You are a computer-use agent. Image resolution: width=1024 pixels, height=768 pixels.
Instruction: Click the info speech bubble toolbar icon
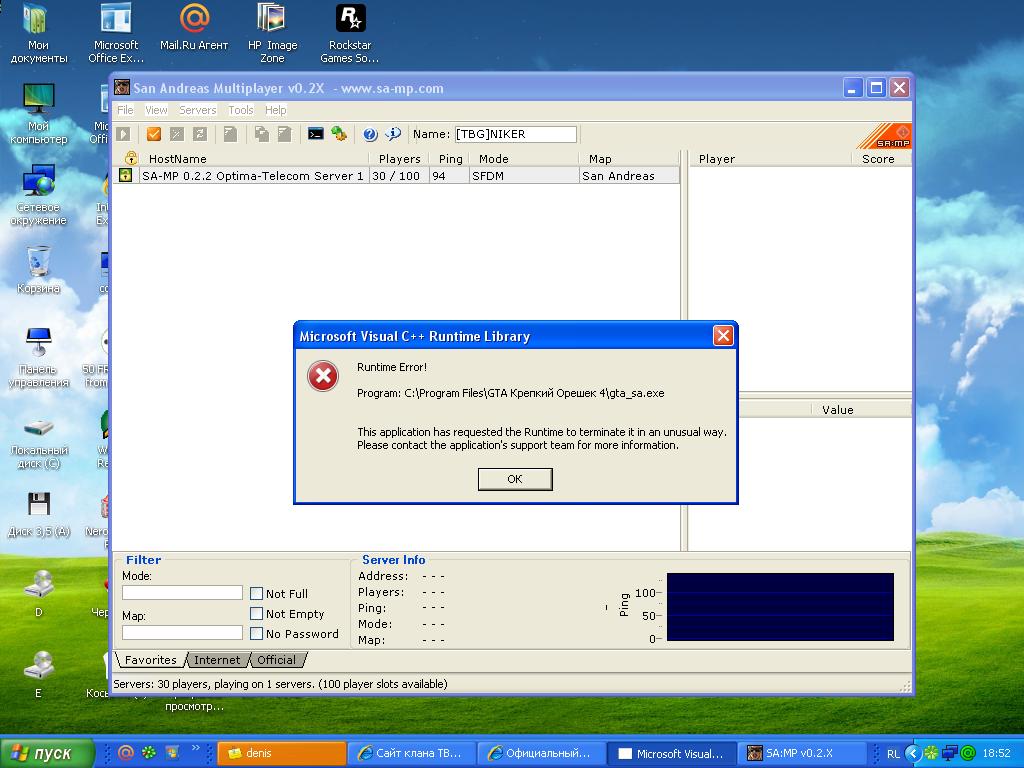tap(393, 134)
